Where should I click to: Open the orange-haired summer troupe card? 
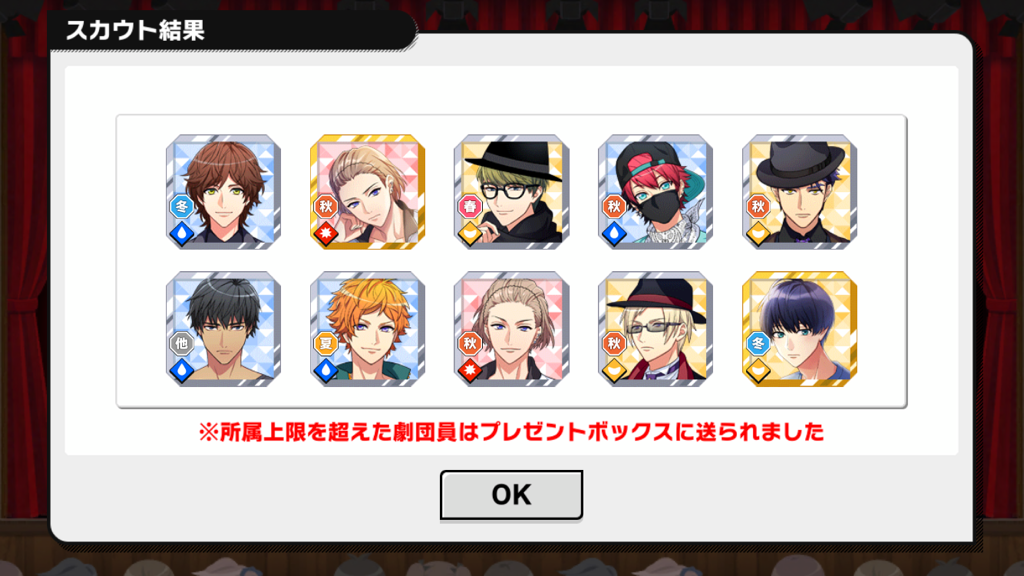pyautogui.click(x=368, y=329)
